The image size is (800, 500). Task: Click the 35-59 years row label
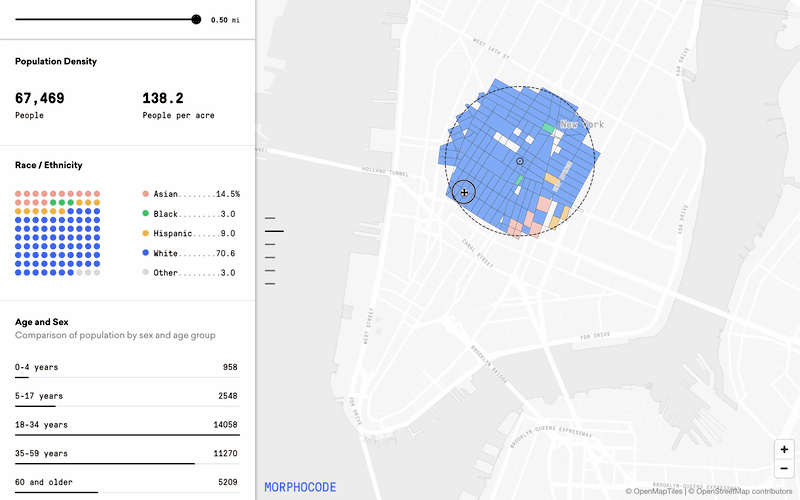41,453
